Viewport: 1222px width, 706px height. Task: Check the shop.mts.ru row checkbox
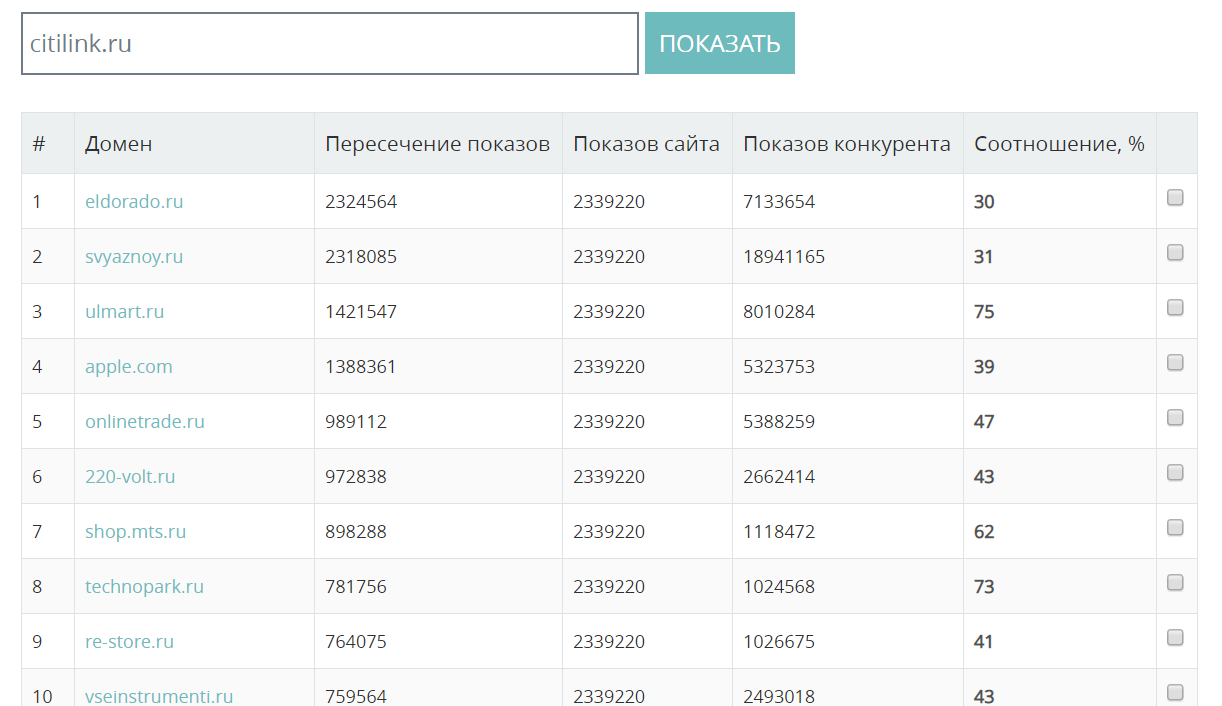tap(1175, 528)
